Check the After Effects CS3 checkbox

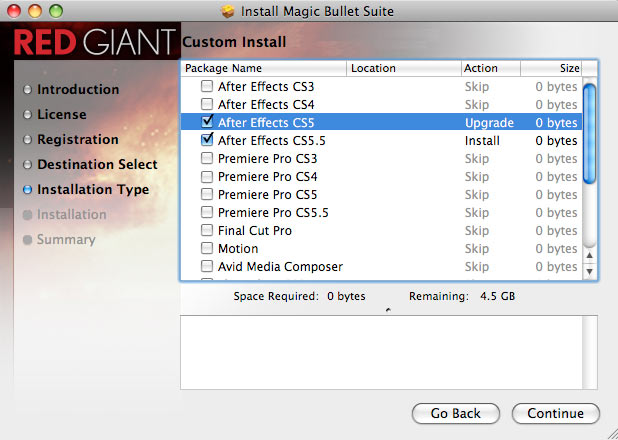(207, 86)
